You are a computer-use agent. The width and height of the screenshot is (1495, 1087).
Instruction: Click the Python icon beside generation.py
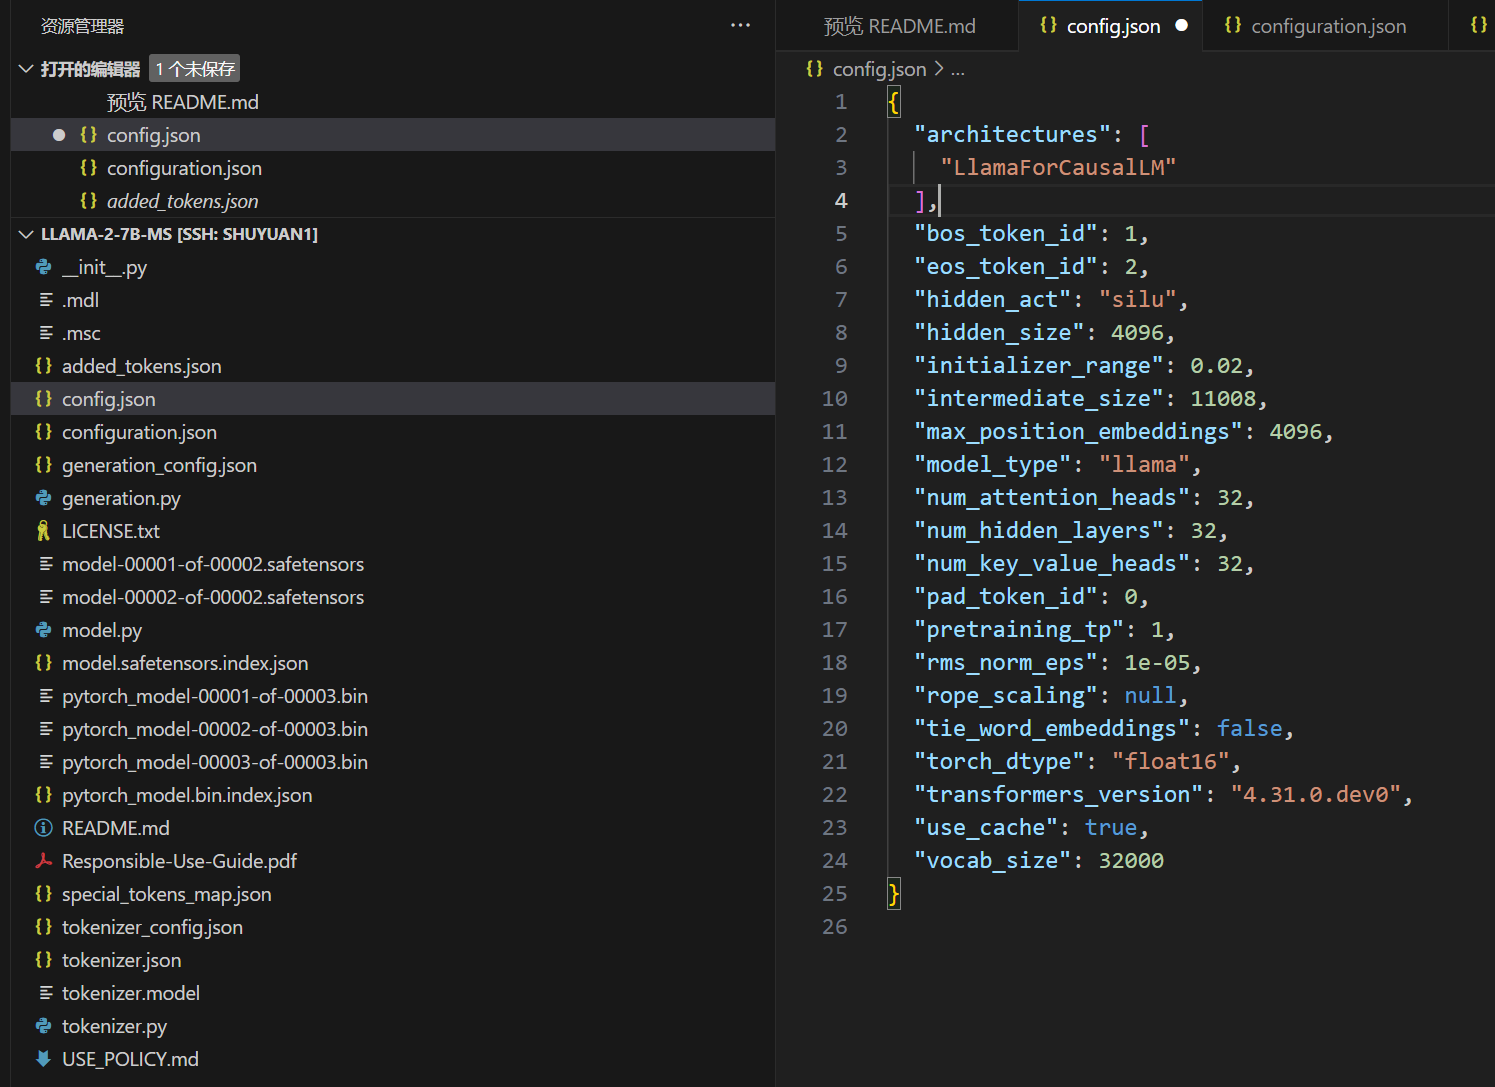44,498
